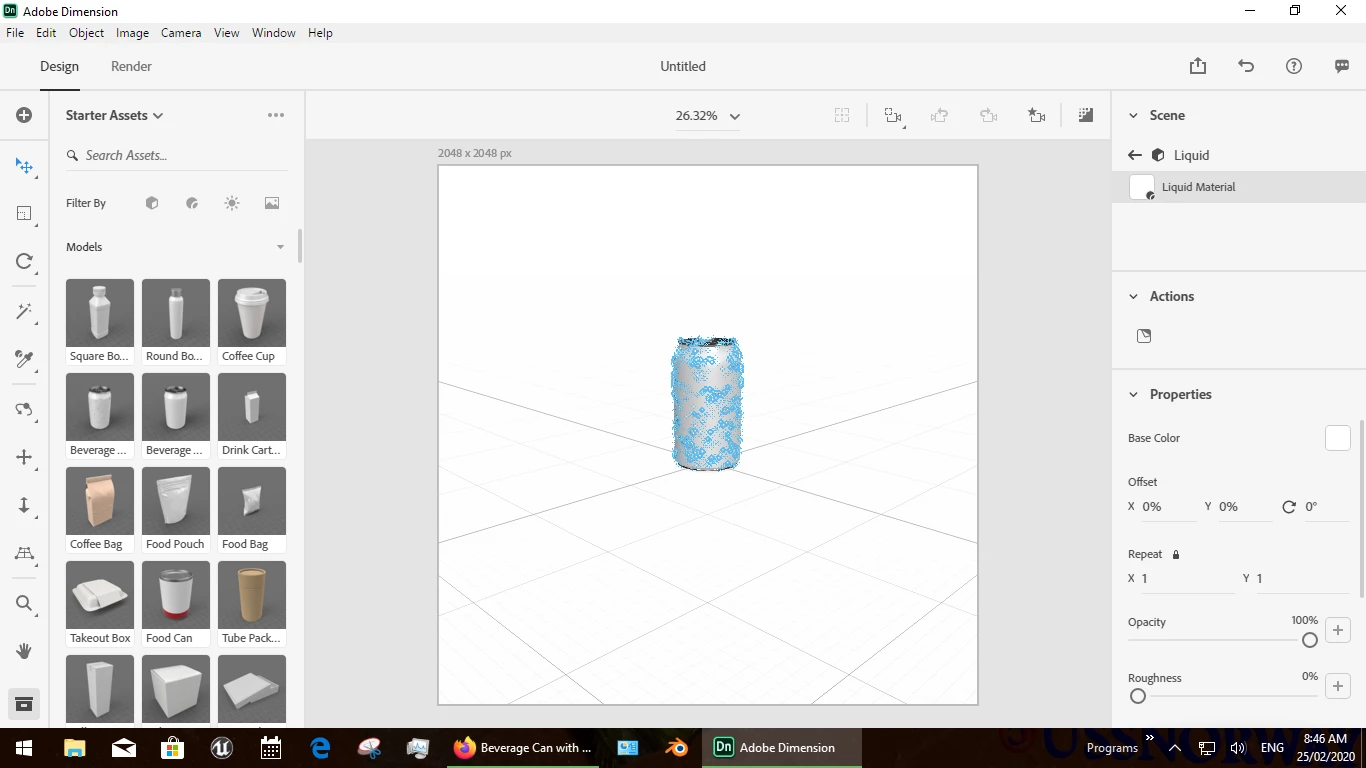Select the Hand tool
This screenshot has height=768, width=1366.
pos(24,651)
